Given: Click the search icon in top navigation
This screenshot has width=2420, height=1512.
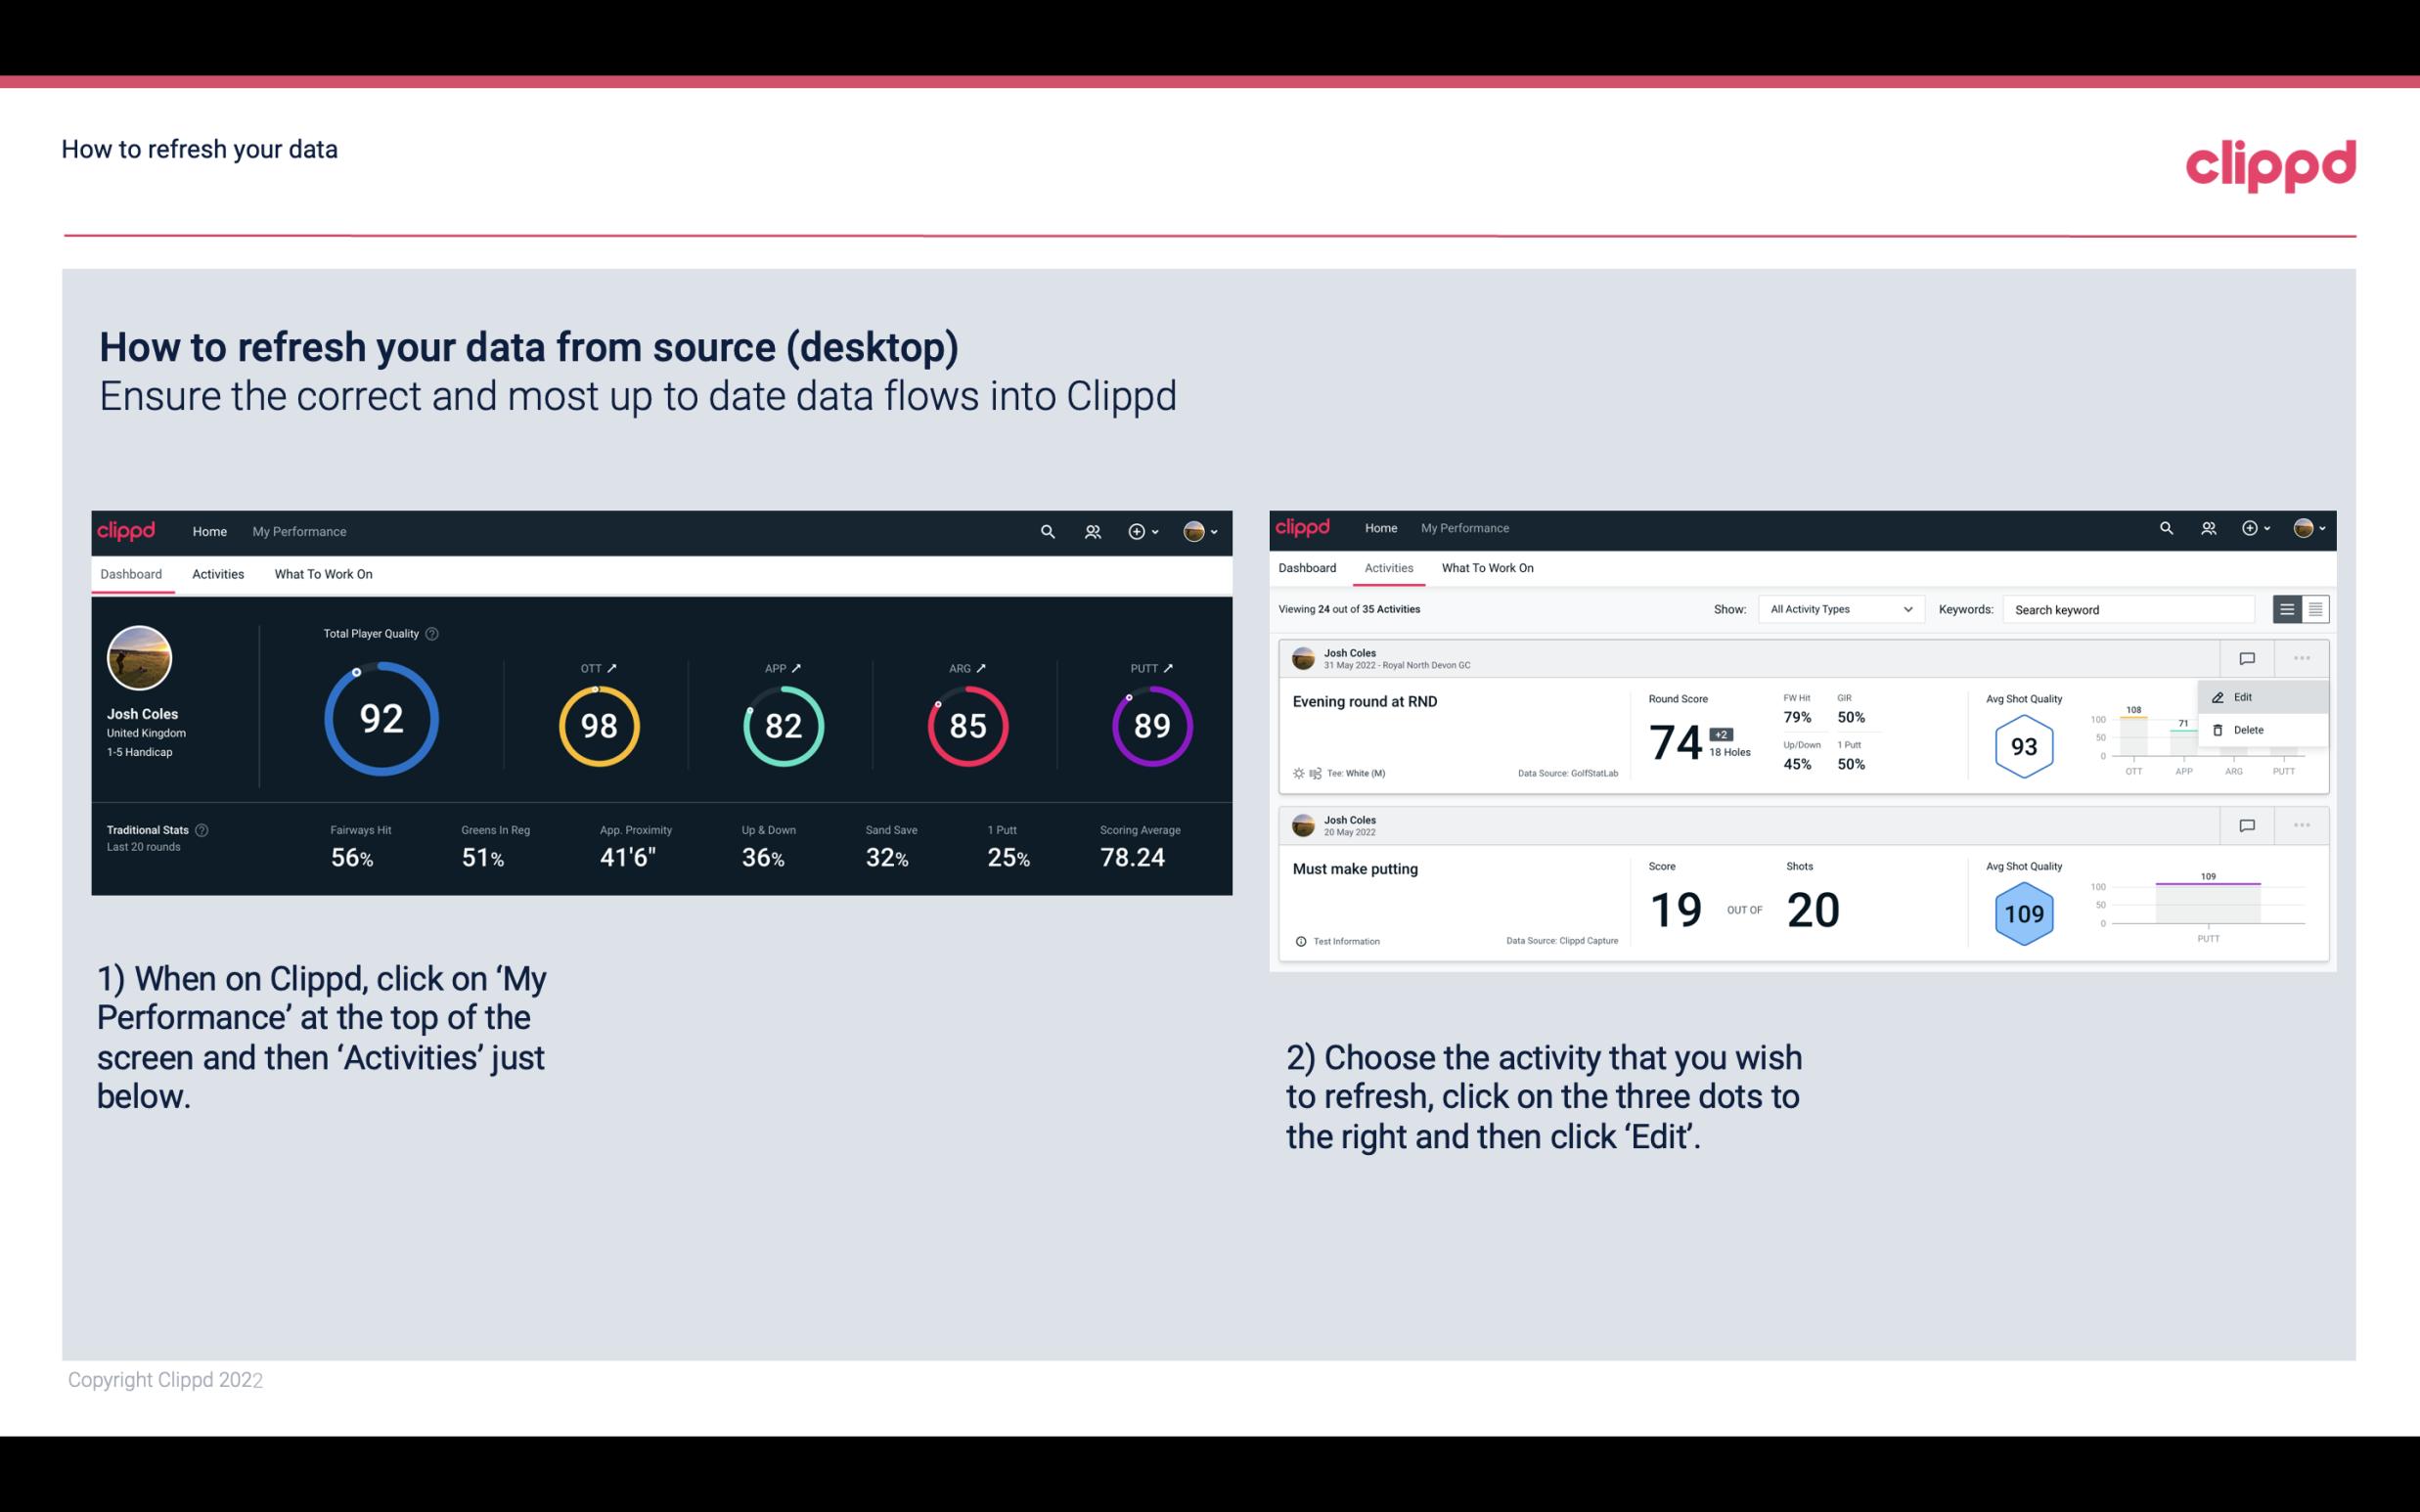Looking at the screenshot, I should tap(1046, 531).
